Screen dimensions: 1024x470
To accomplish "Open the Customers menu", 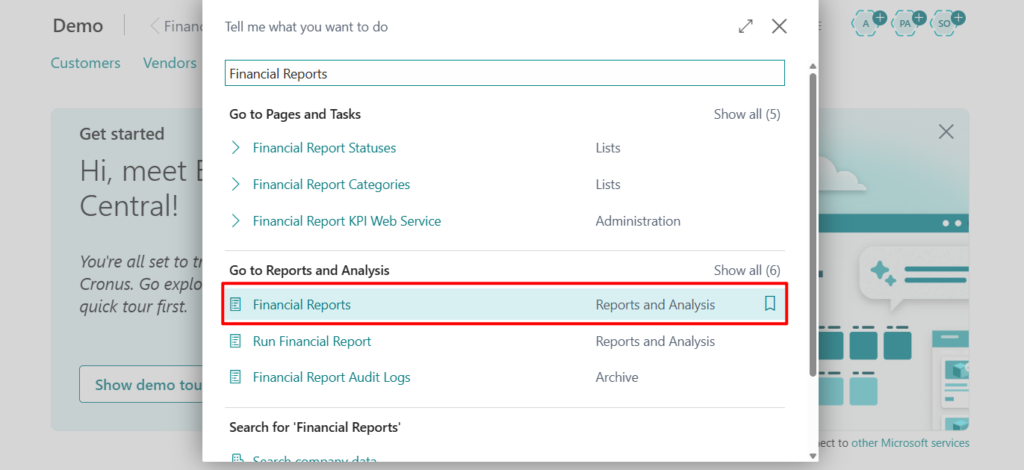I will tap(85, 63).
